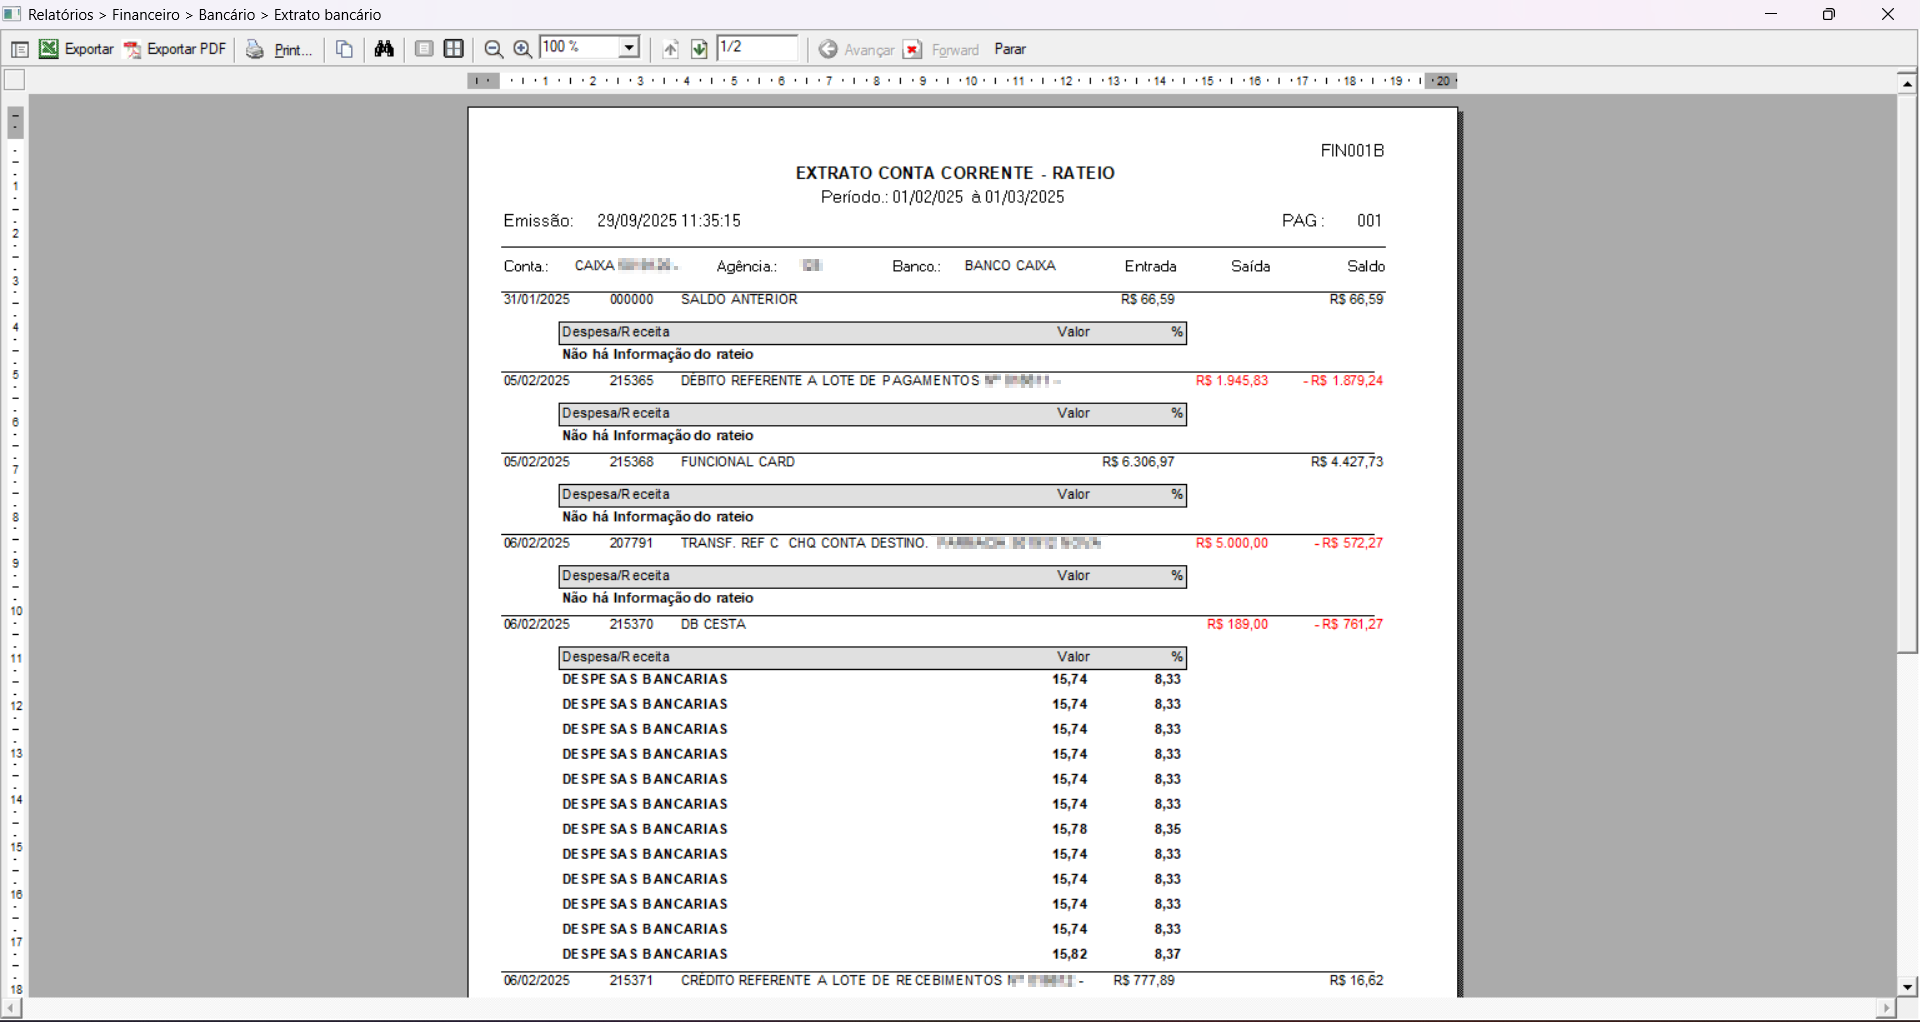Click inside the 100 % zoom field
The width and height of the screenshot is (1920, 1022).
pyautogui.click(x=579, y=48)
